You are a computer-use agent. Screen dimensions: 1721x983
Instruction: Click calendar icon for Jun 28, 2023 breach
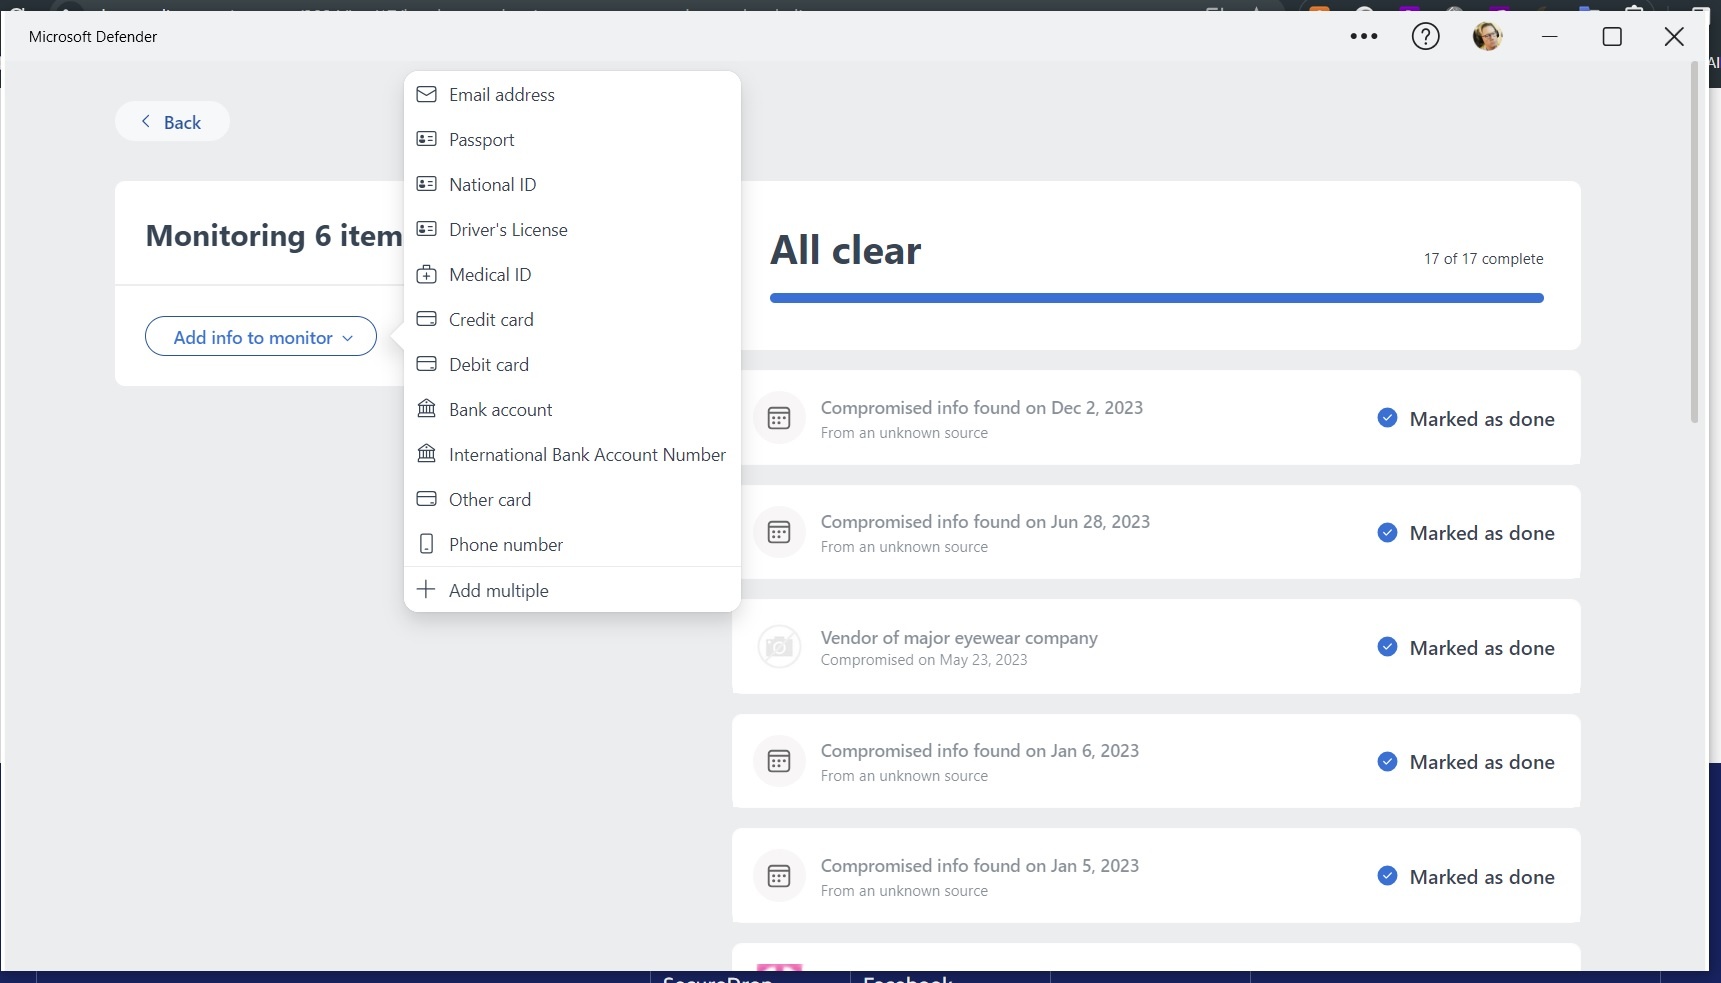tap(779, 532)
